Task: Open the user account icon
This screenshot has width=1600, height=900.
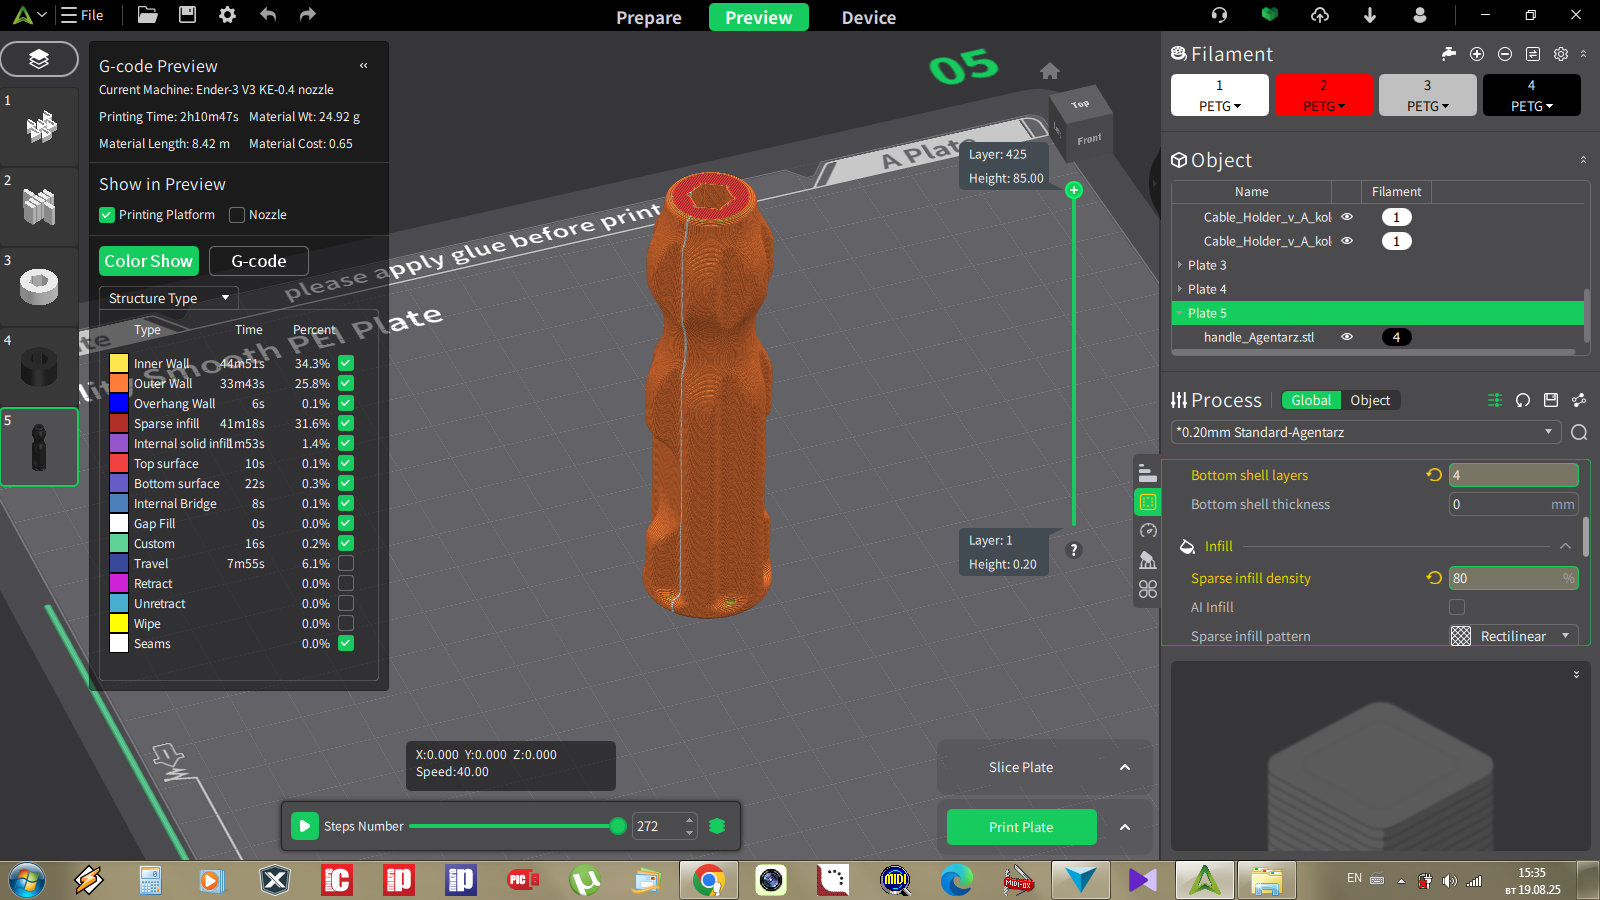Action: coord(1420,15)
